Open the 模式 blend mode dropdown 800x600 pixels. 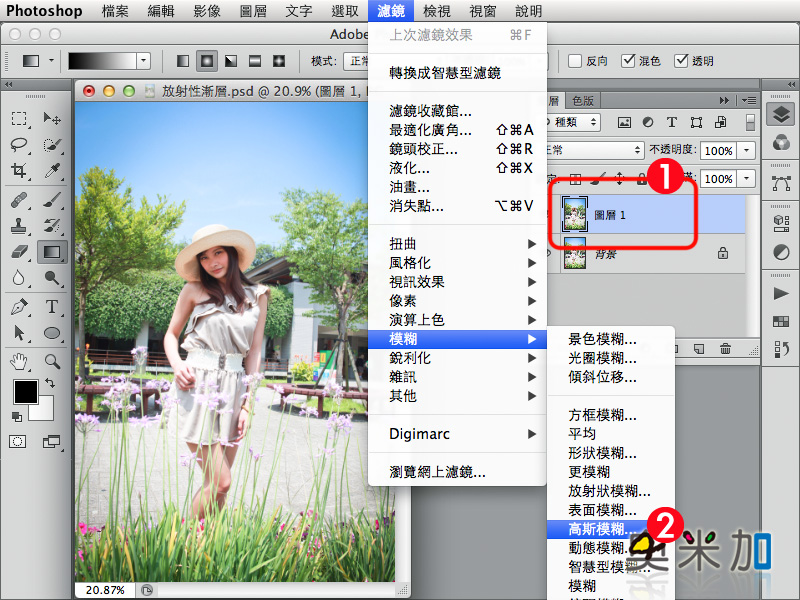click(x=357, y=61)
